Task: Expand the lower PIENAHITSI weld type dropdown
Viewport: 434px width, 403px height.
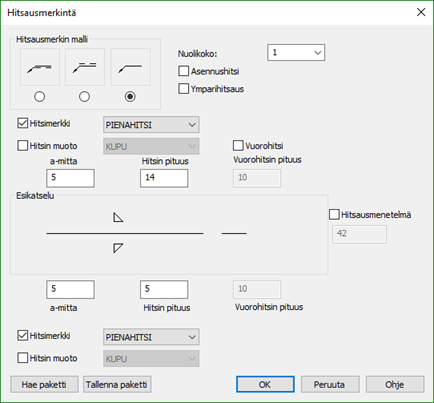Action: (151, 337)
